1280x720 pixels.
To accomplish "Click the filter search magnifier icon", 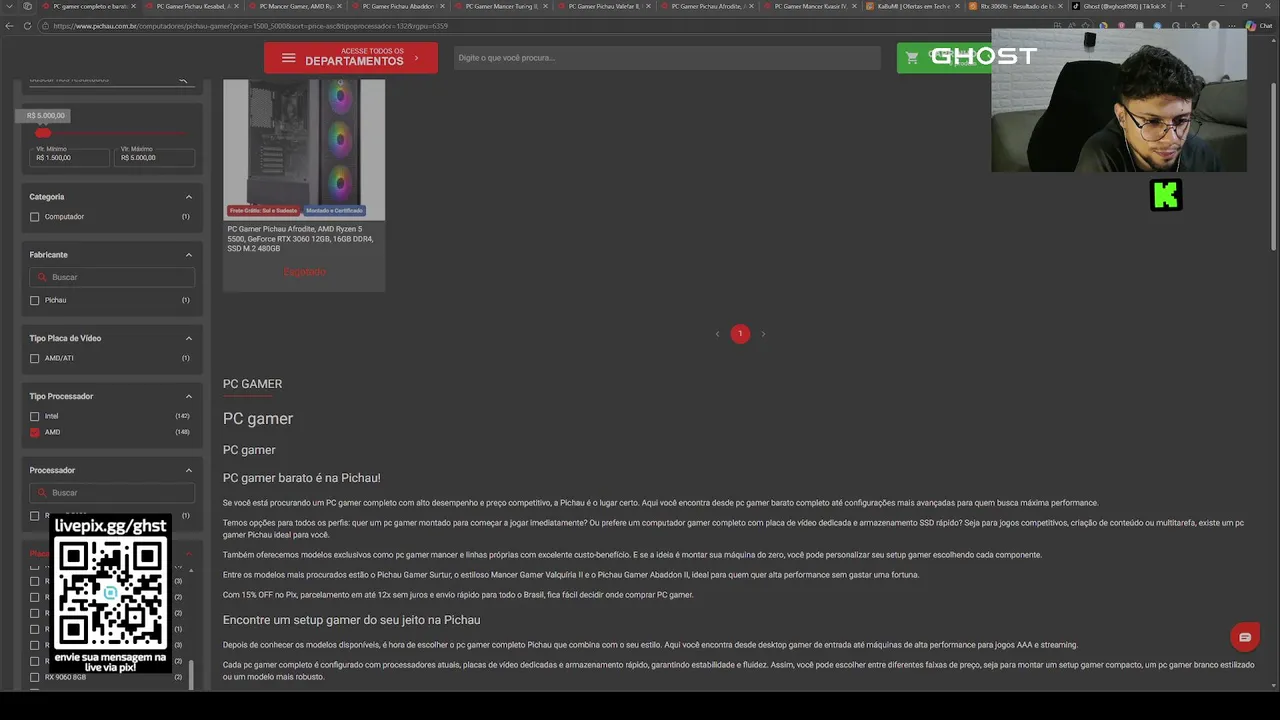I will coord(183,80).
